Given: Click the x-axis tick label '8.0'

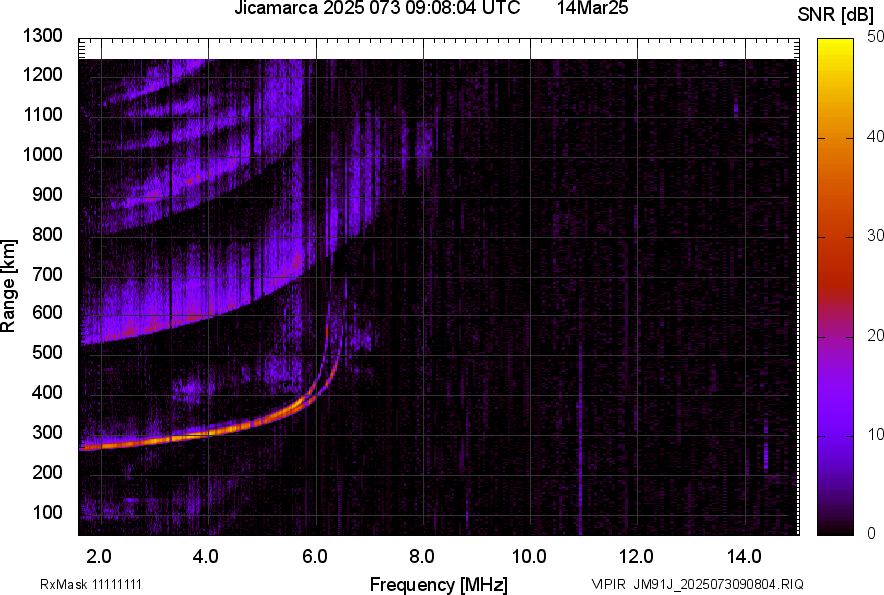Looking at the screenshot, I should (422, 557).
